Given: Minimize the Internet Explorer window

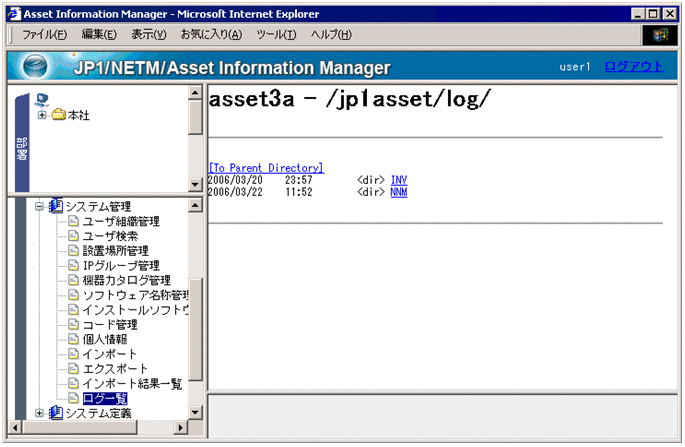Looking at the screenshot, I should tap(638, 14).
